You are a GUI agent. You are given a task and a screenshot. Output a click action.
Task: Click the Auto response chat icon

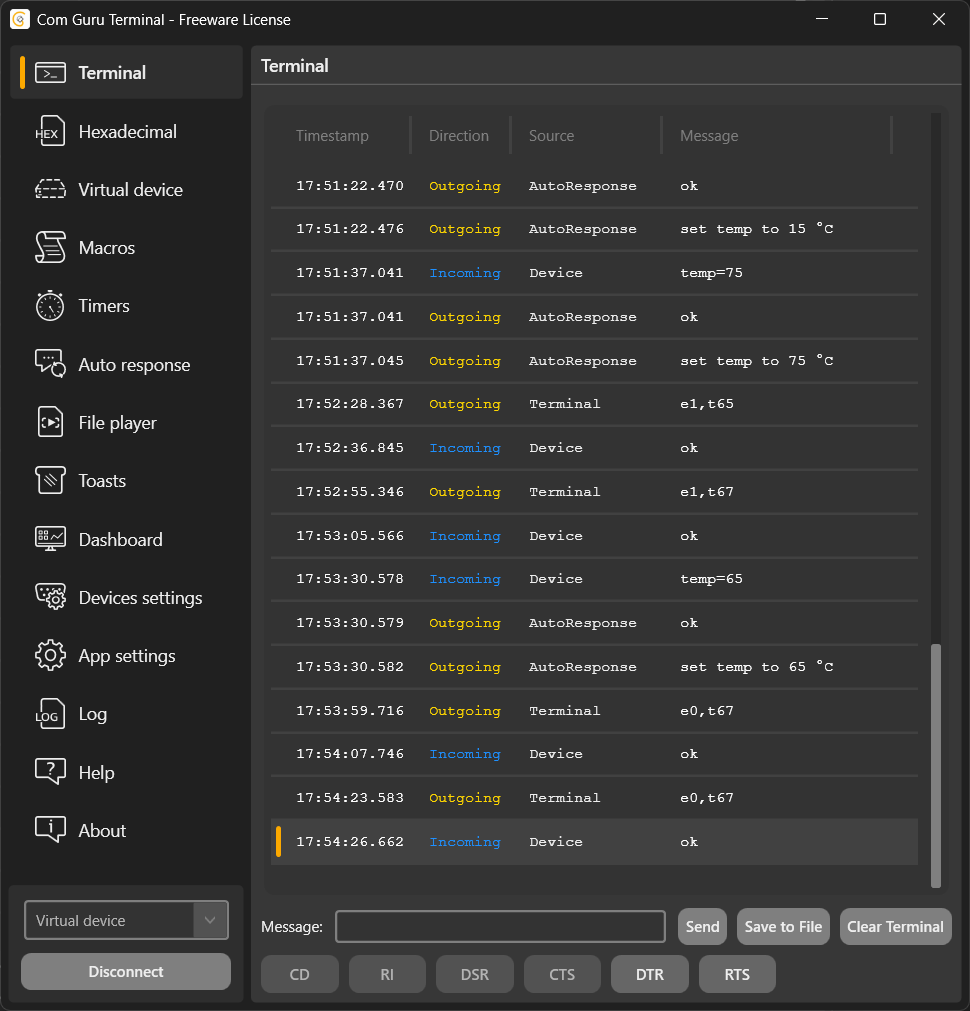point(49,364)
